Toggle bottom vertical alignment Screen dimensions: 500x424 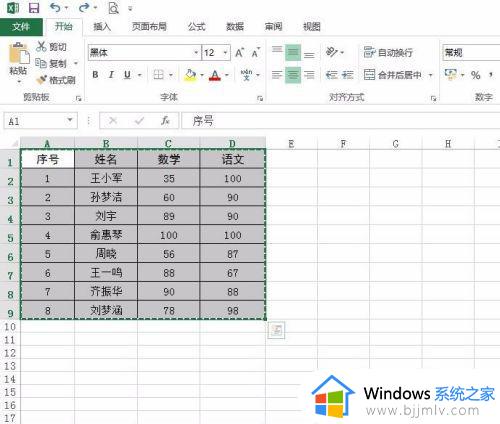309,53
